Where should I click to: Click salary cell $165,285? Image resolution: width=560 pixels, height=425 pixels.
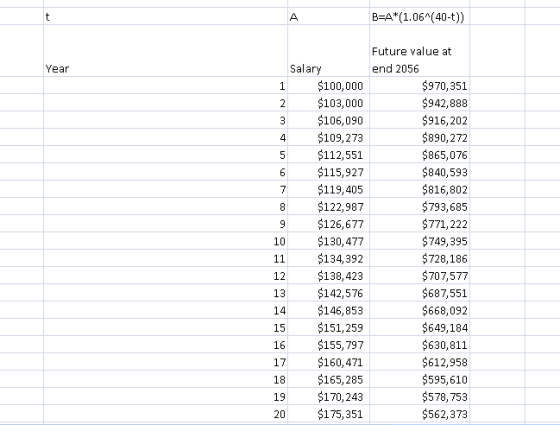click(328, 379)
